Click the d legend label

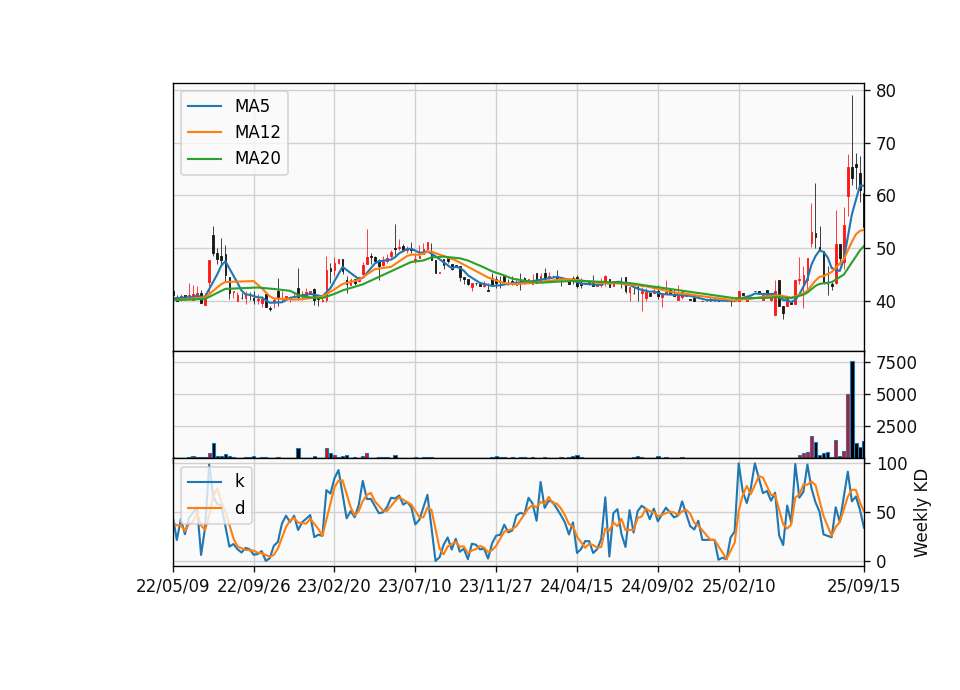[239, 507]
